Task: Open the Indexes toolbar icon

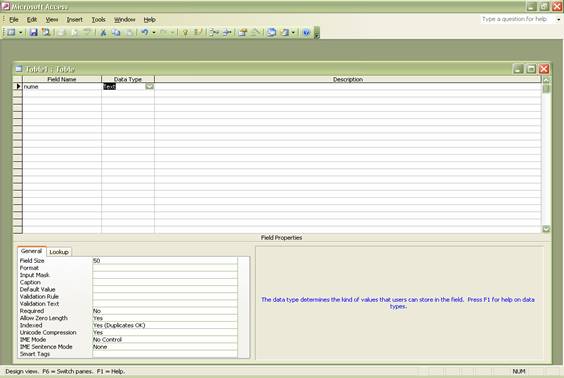Action: tap(198, 33)
